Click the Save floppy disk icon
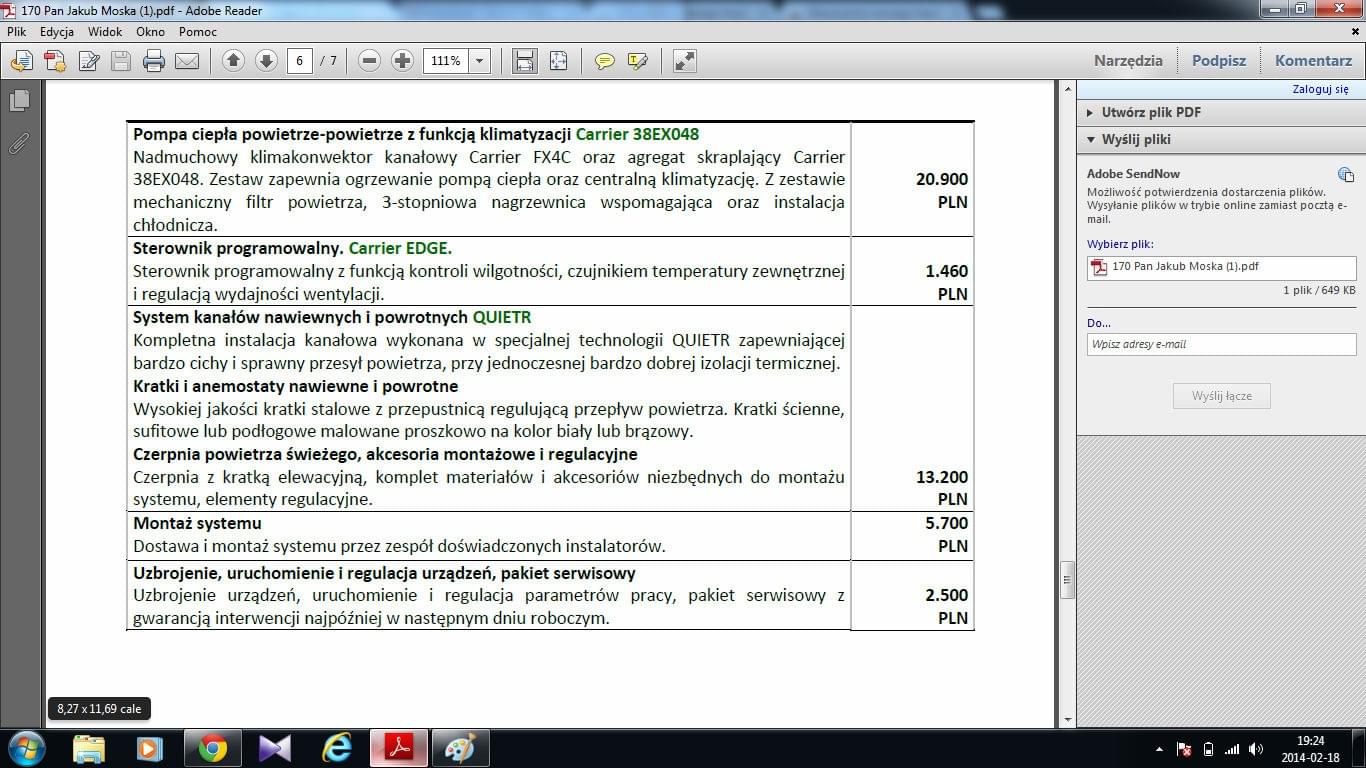1366x768 pixels. click(121, 61)
